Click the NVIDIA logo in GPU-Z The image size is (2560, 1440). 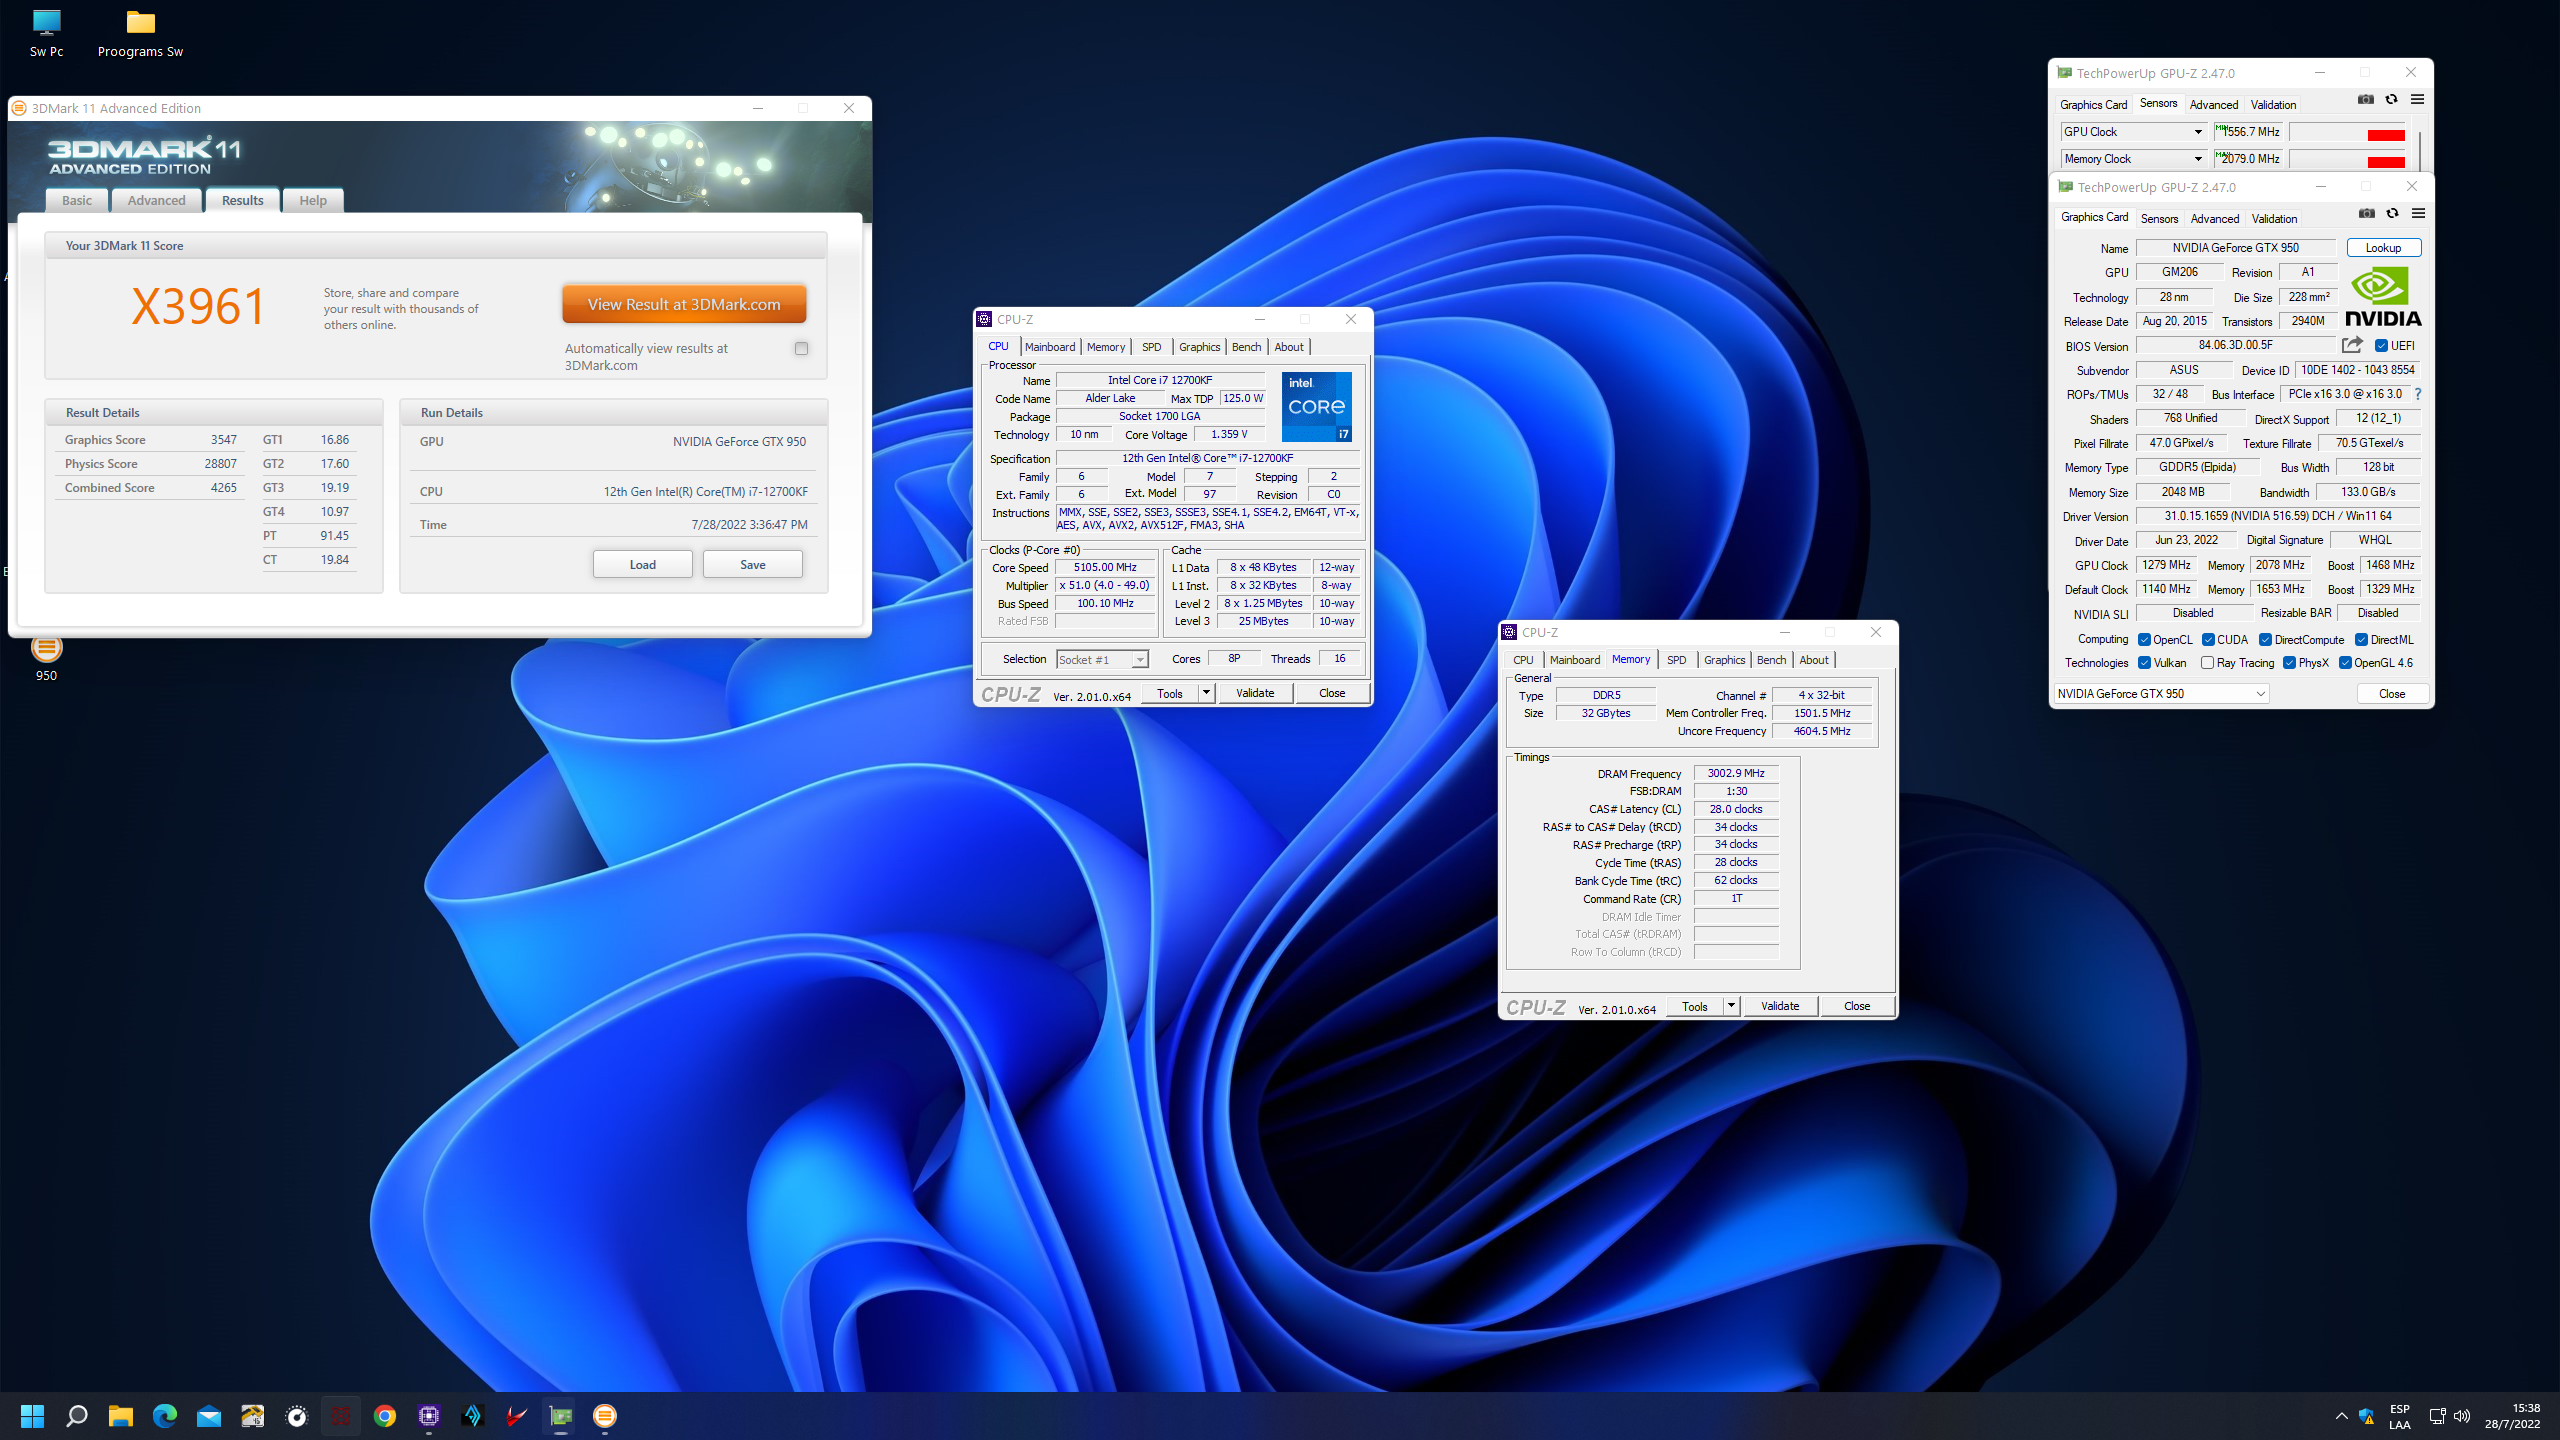pyautogui.click(x=2383, y=297)
